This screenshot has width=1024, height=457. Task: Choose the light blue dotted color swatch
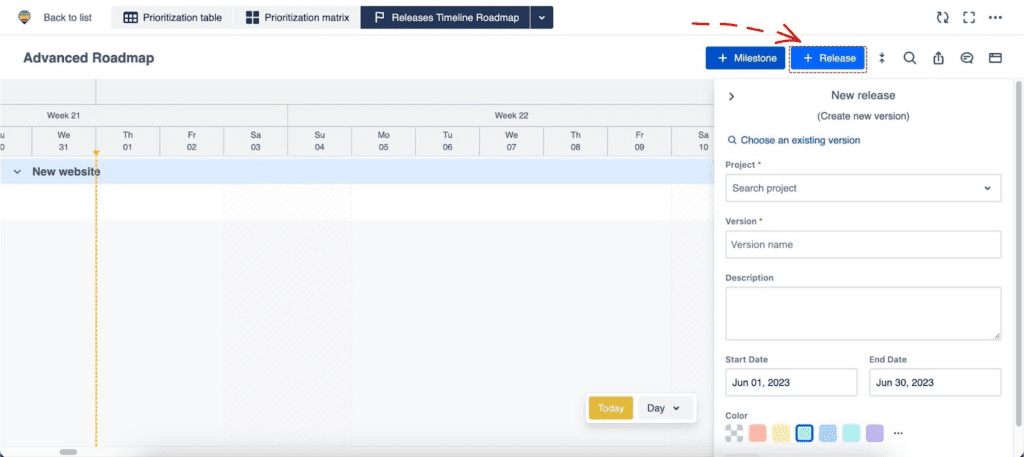[x=828, y=433]
